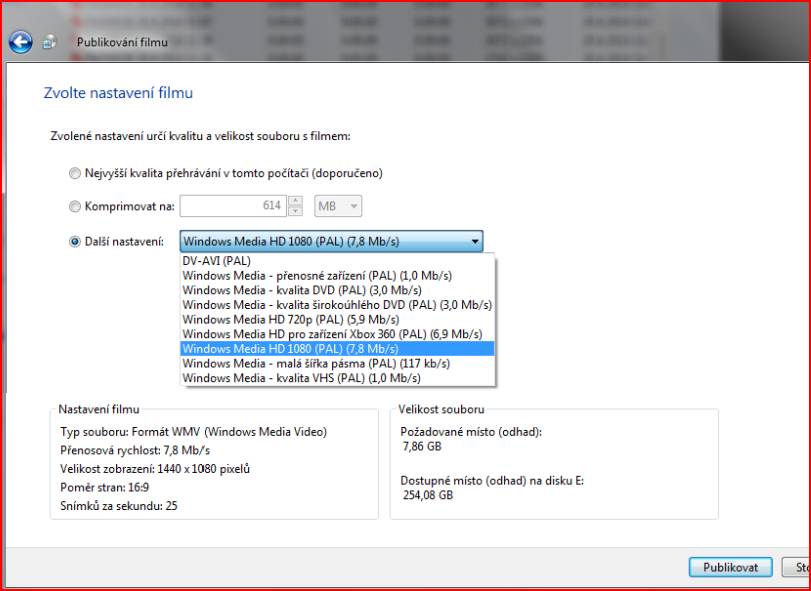Pick DV-AVI (PAL) from the list

(x=337, y=262)
